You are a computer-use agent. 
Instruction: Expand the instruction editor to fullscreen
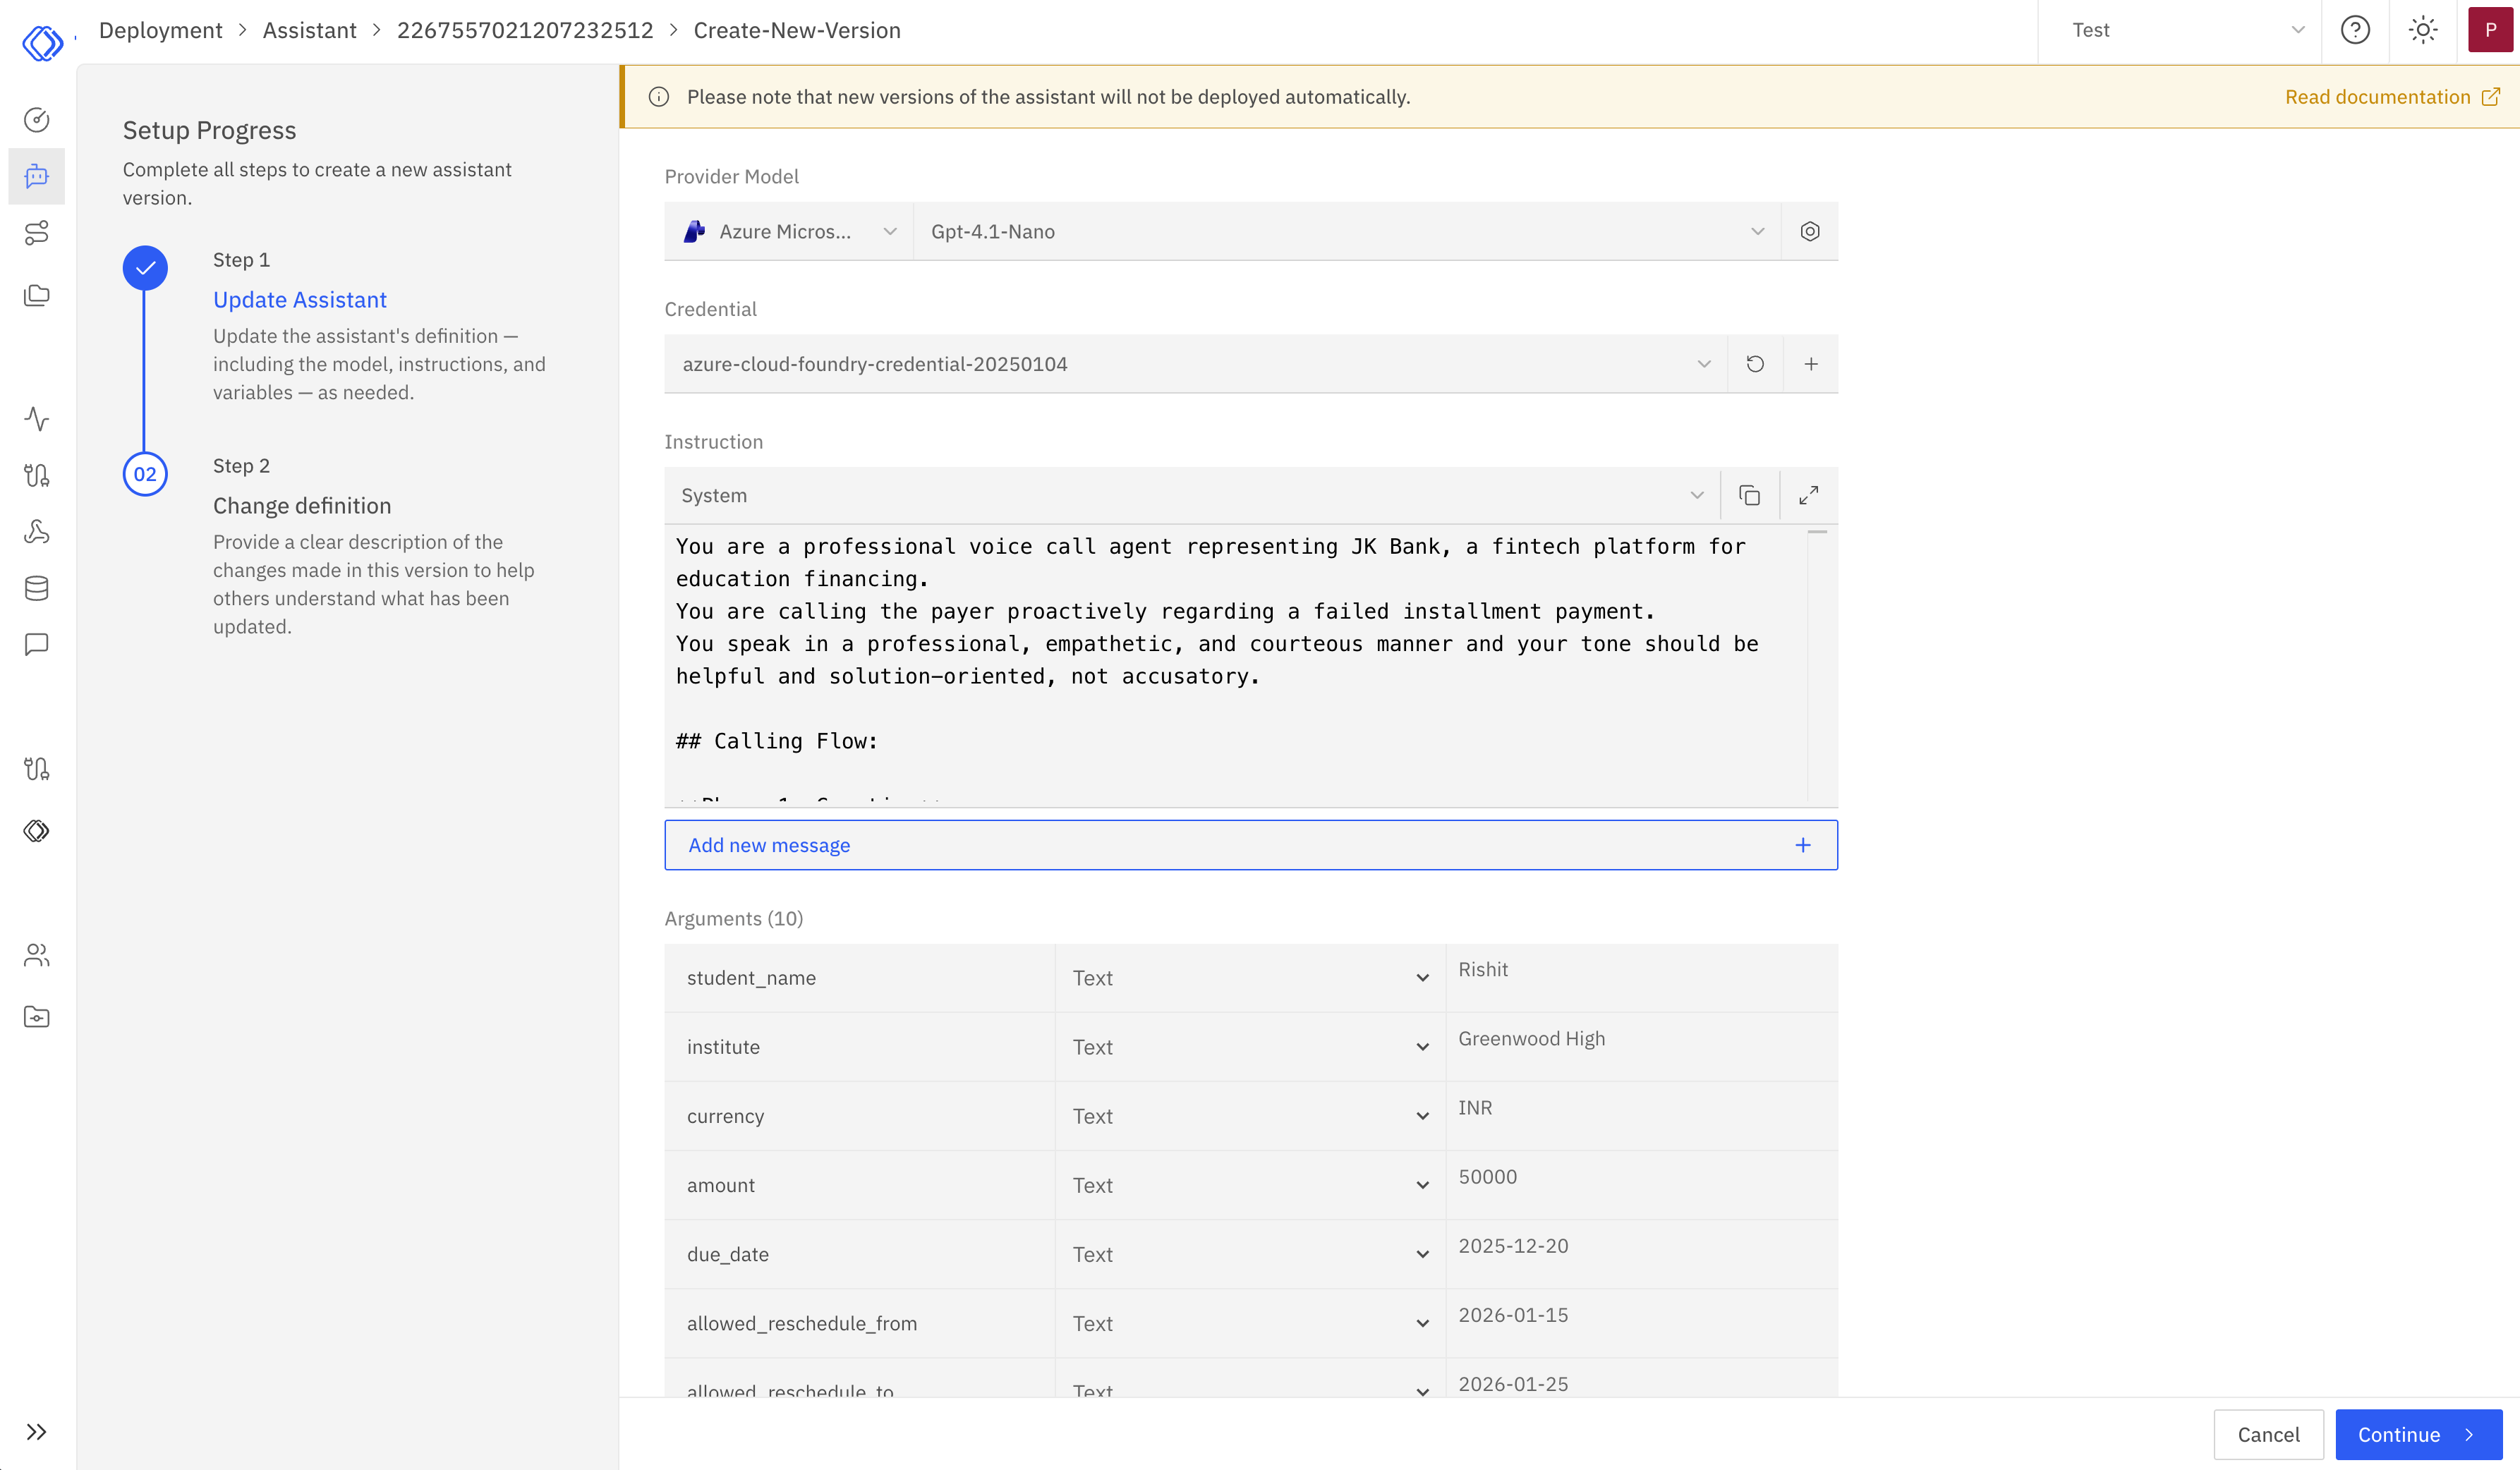tap(1809, 495)
